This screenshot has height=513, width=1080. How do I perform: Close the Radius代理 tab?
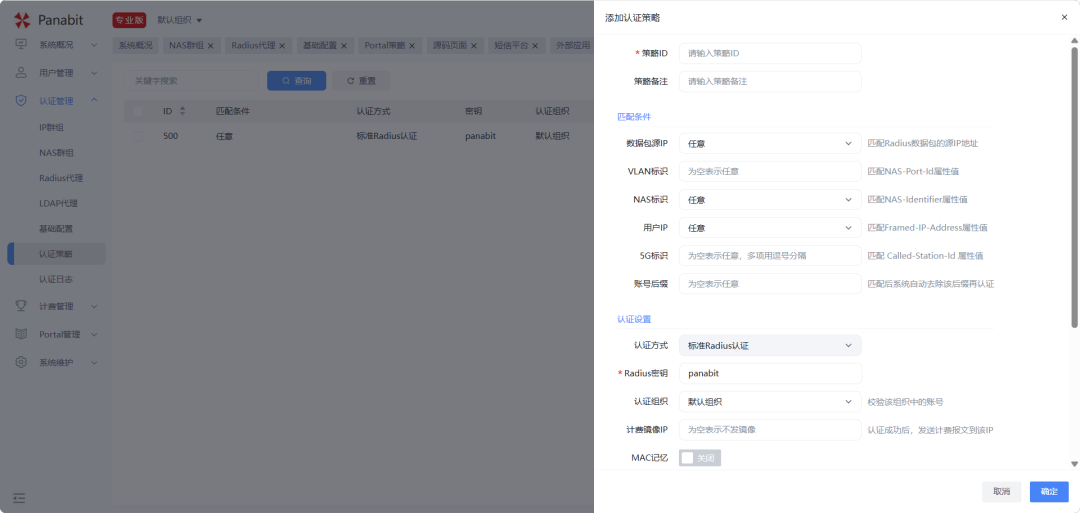tap(282, 45)
